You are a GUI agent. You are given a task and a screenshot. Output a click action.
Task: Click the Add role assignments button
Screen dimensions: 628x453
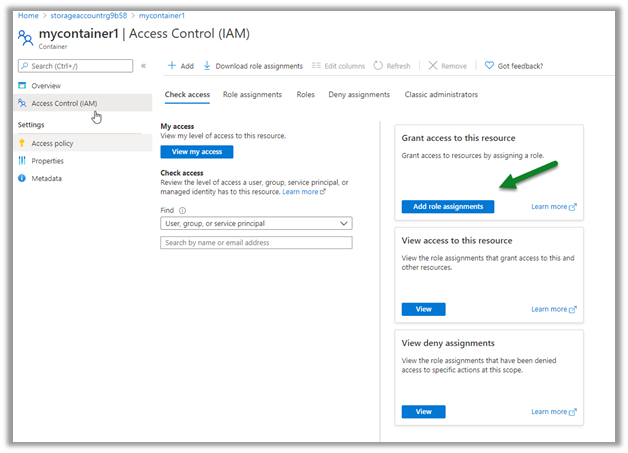point(447,206)
